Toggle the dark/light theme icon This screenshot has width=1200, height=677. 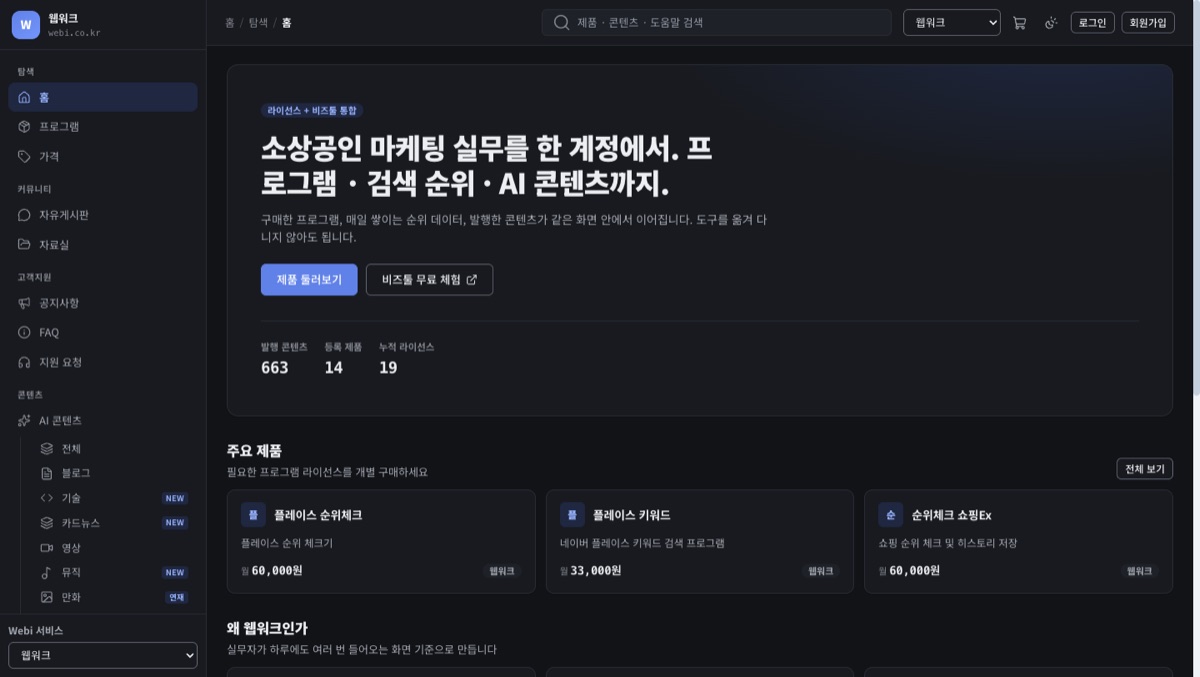1051,22
